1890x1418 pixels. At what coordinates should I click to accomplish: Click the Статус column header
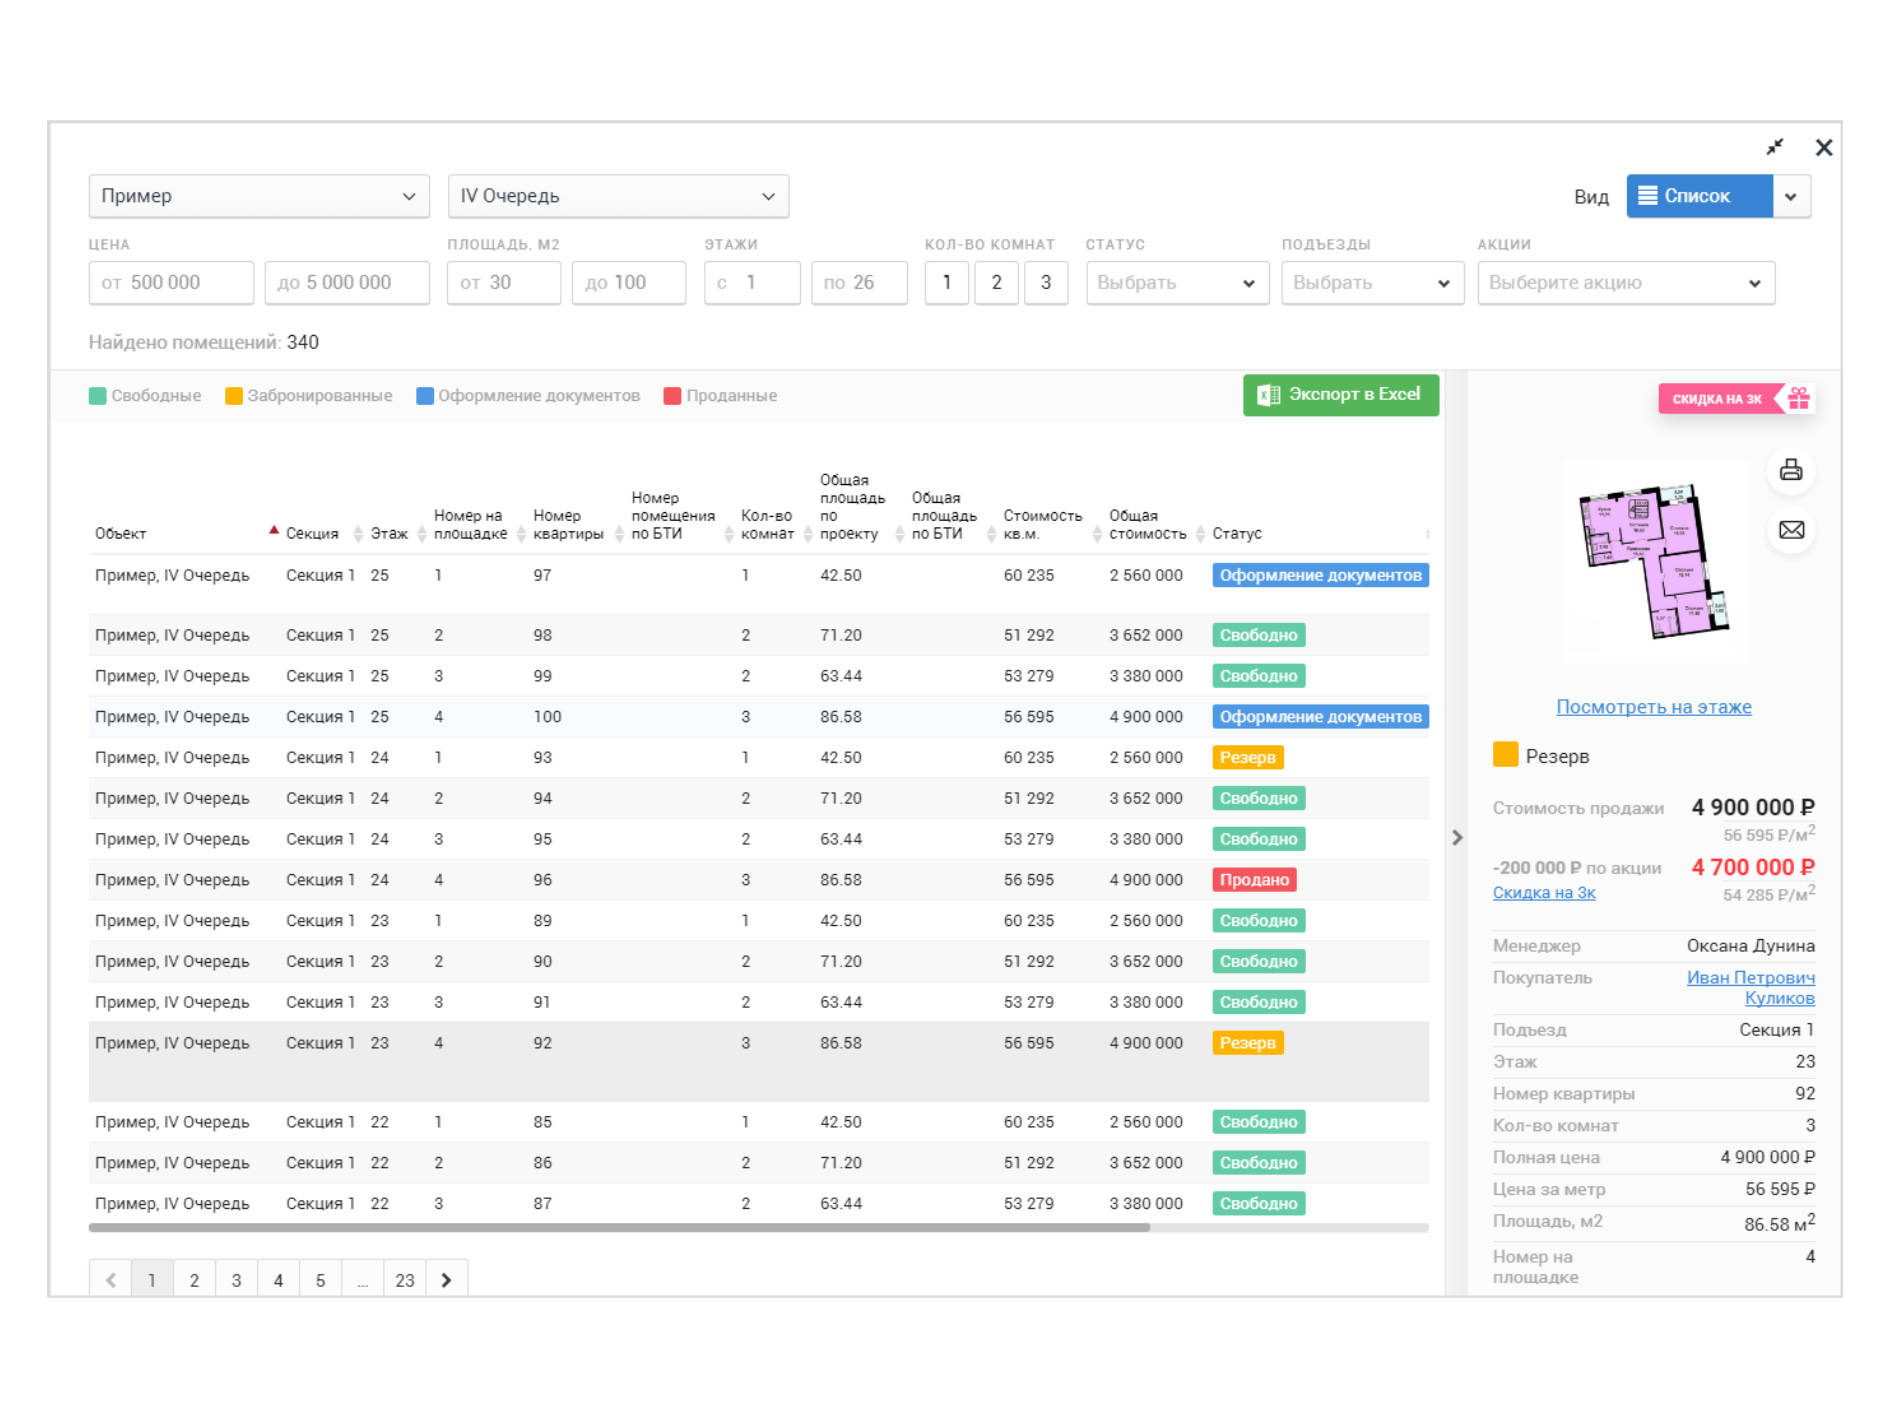(1237, 534)
